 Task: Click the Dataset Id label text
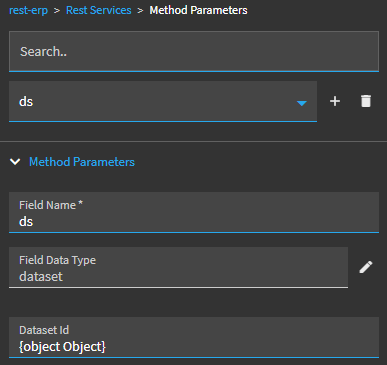44,330
